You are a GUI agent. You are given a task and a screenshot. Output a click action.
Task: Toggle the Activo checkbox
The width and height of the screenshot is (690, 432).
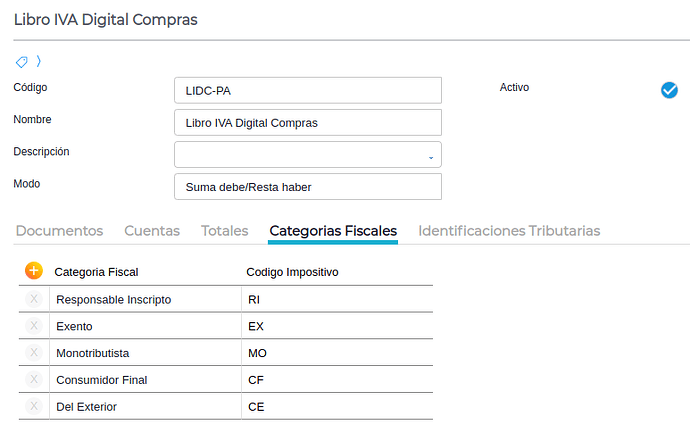click(670, 90)
